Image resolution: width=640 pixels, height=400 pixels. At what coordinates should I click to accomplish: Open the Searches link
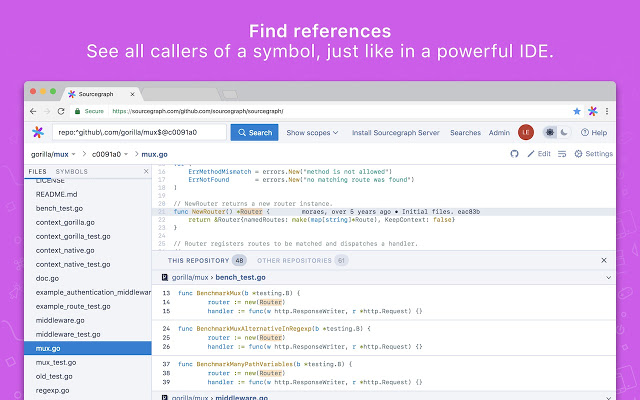465,133
